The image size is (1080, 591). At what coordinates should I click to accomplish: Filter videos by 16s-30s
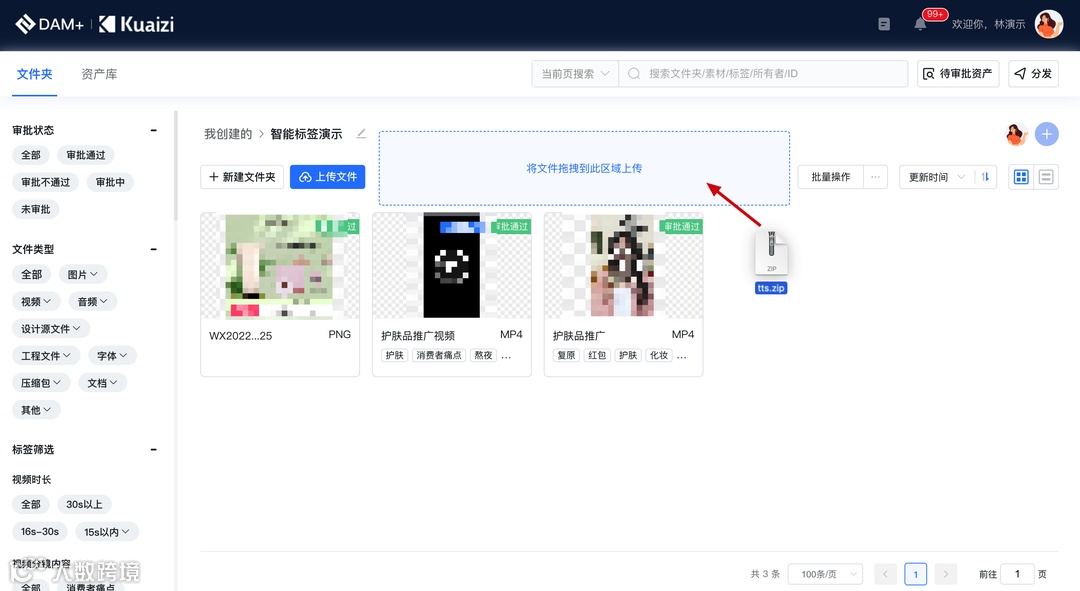tap(40, 532)
